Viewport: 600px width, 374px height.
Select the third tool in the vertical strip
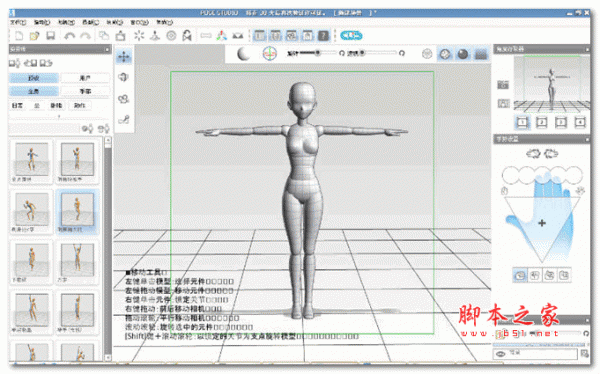pos(124,99)
